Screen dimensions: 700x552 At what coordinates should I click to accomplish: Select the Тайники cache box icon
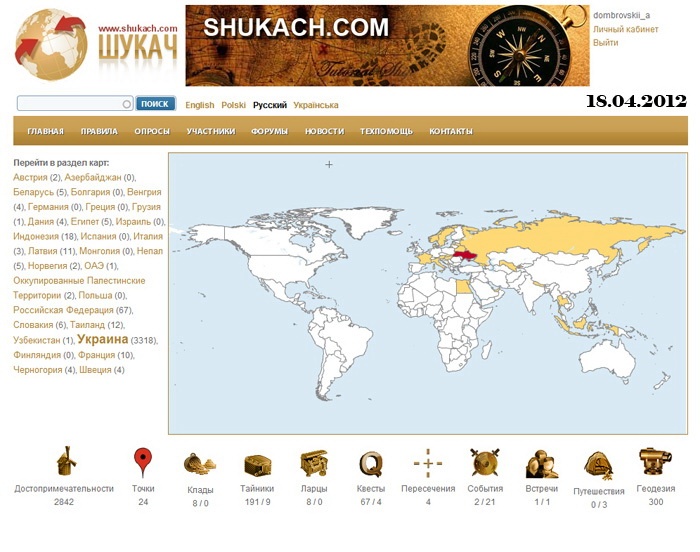(257, 465)
